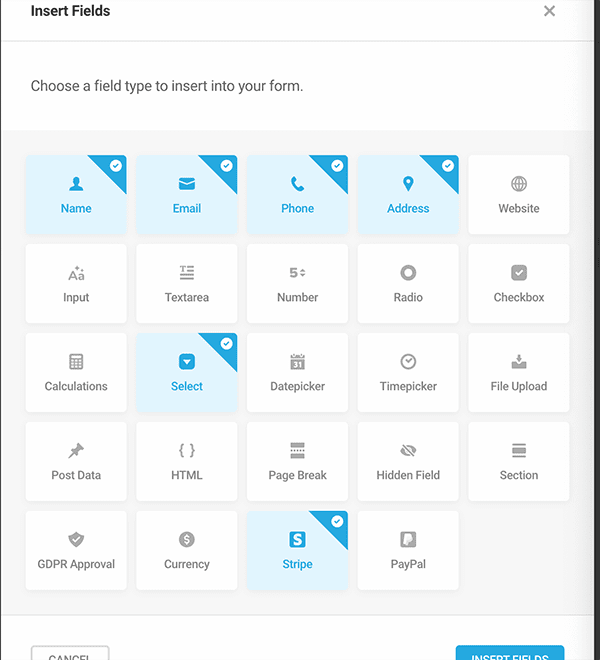Pick the Input field Aa icon
600x660 pixels.
(x=76, y=273)
